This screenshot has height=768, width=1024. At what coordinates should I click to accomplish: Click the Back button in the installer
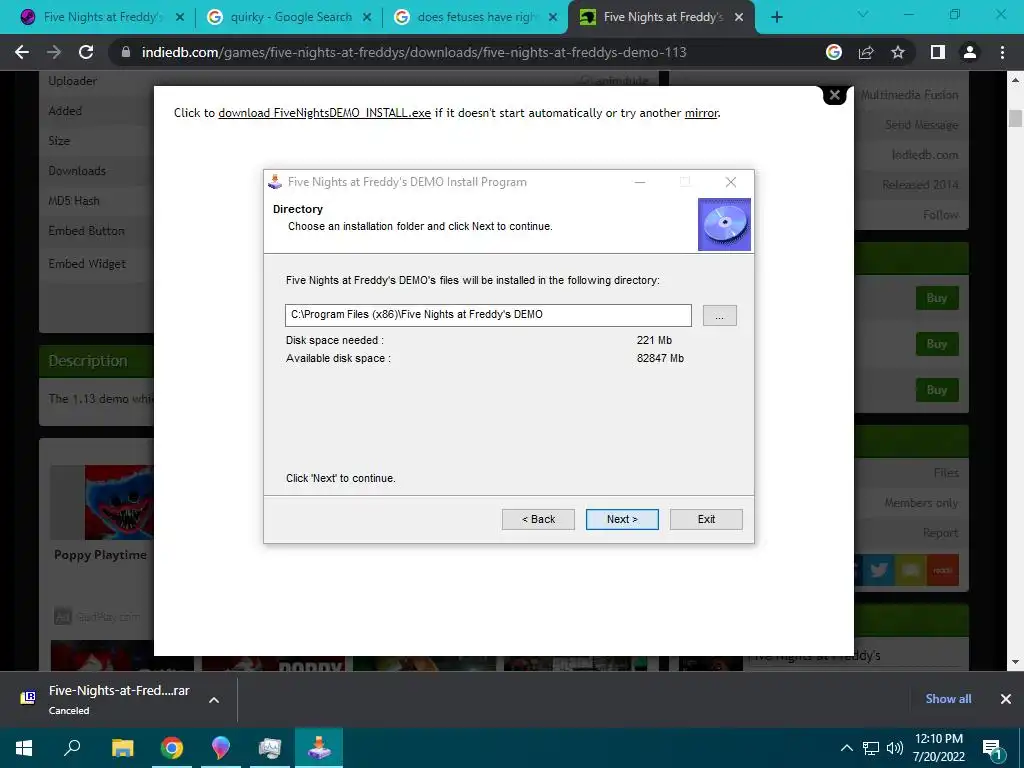[x=538, y=519]
